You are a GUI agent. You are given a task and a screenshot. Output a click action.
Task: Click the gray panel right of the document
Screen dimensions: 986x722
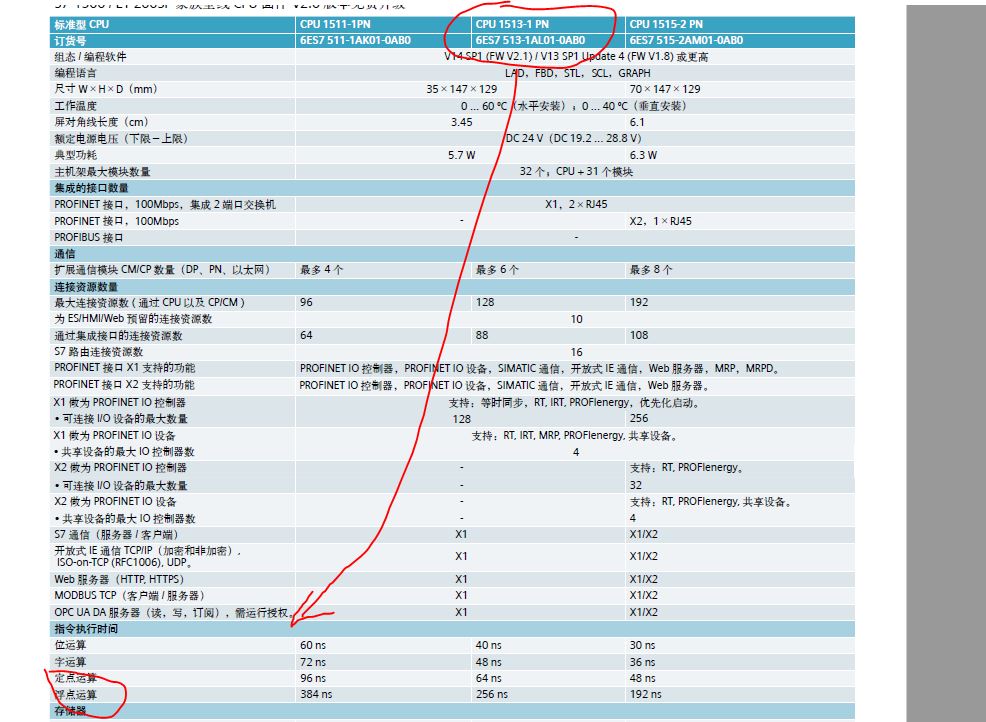click(x=945, y=360)
